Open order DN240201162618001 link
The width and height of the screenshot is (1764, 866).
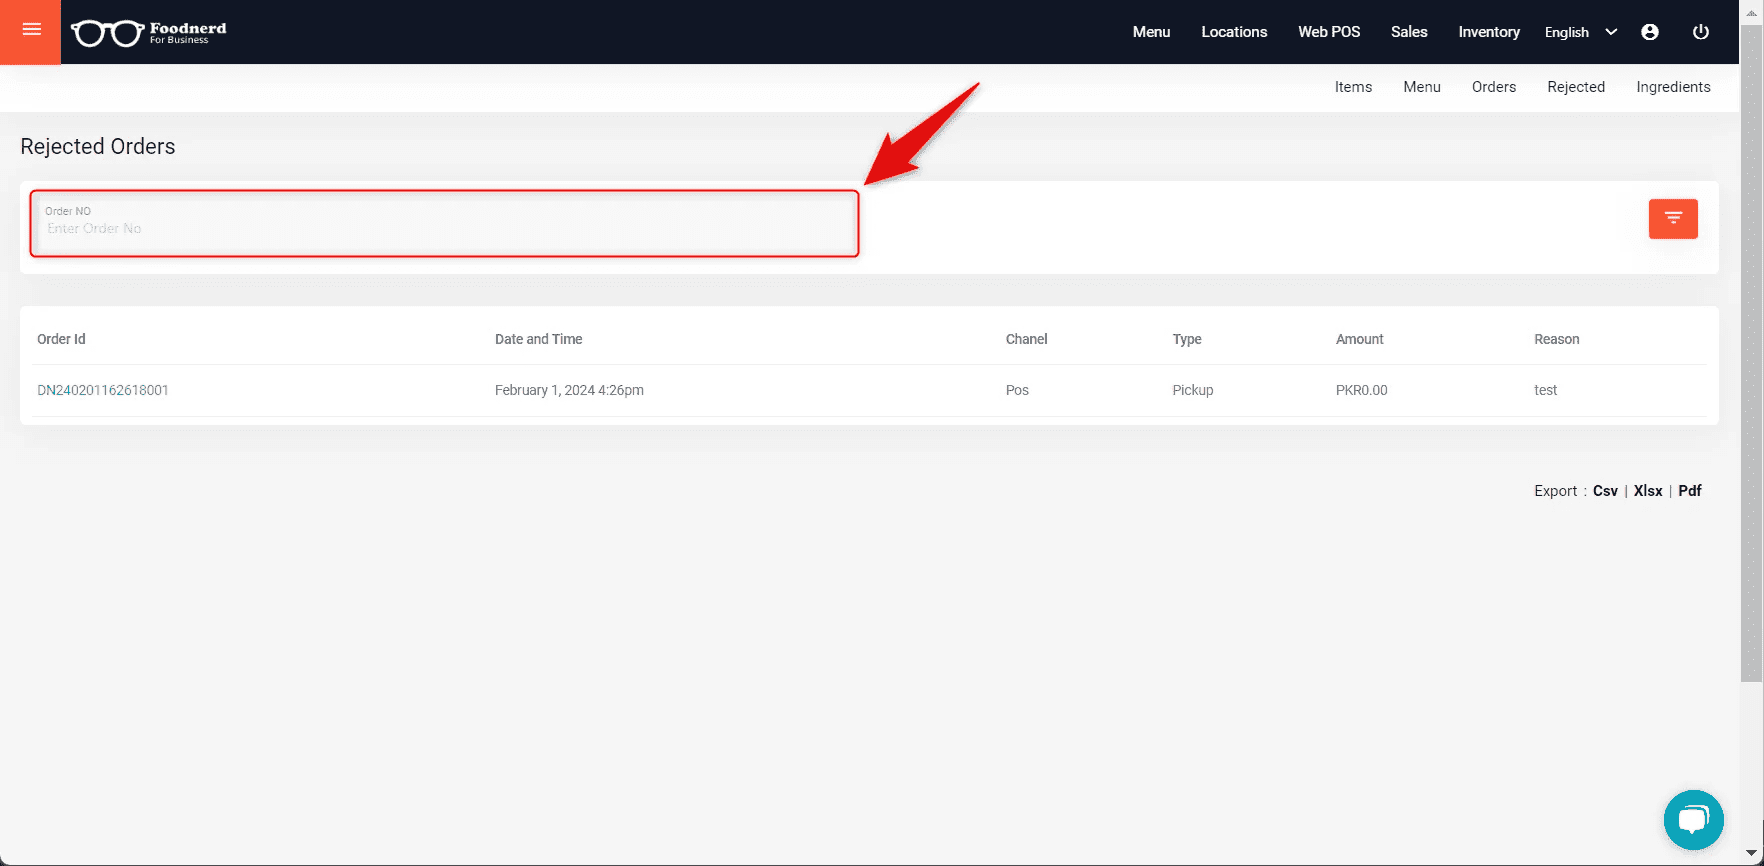[x=103, y=390]
